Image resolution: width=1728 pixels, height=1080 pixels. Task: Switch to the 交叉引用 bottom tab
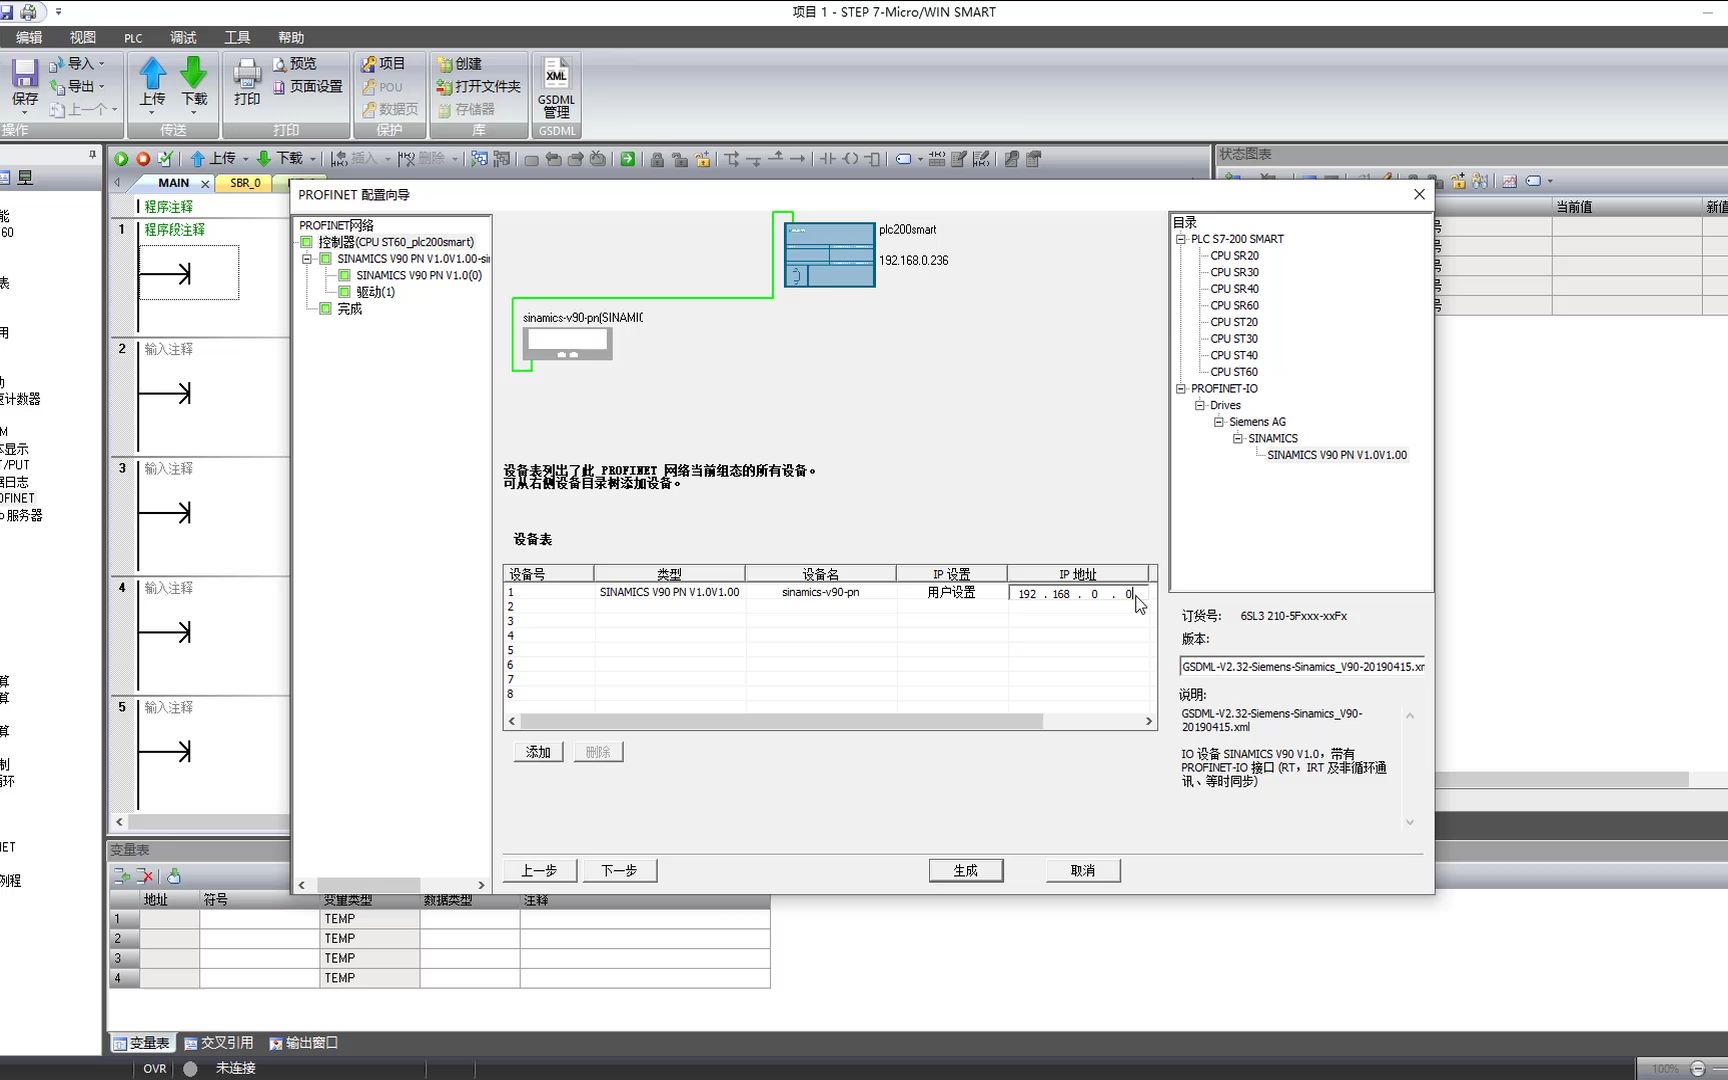click(x=219, y=1042)
